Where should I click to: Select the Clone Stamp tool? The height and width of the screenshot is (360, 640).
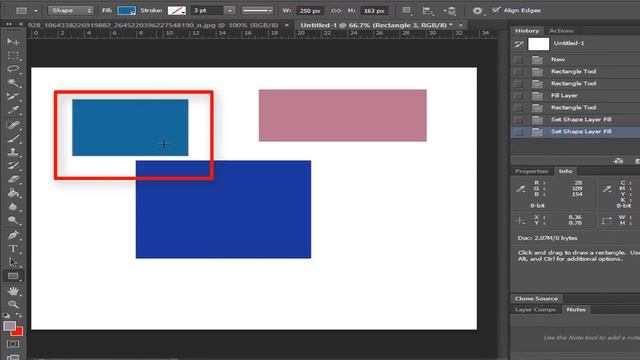click(13, 152)
